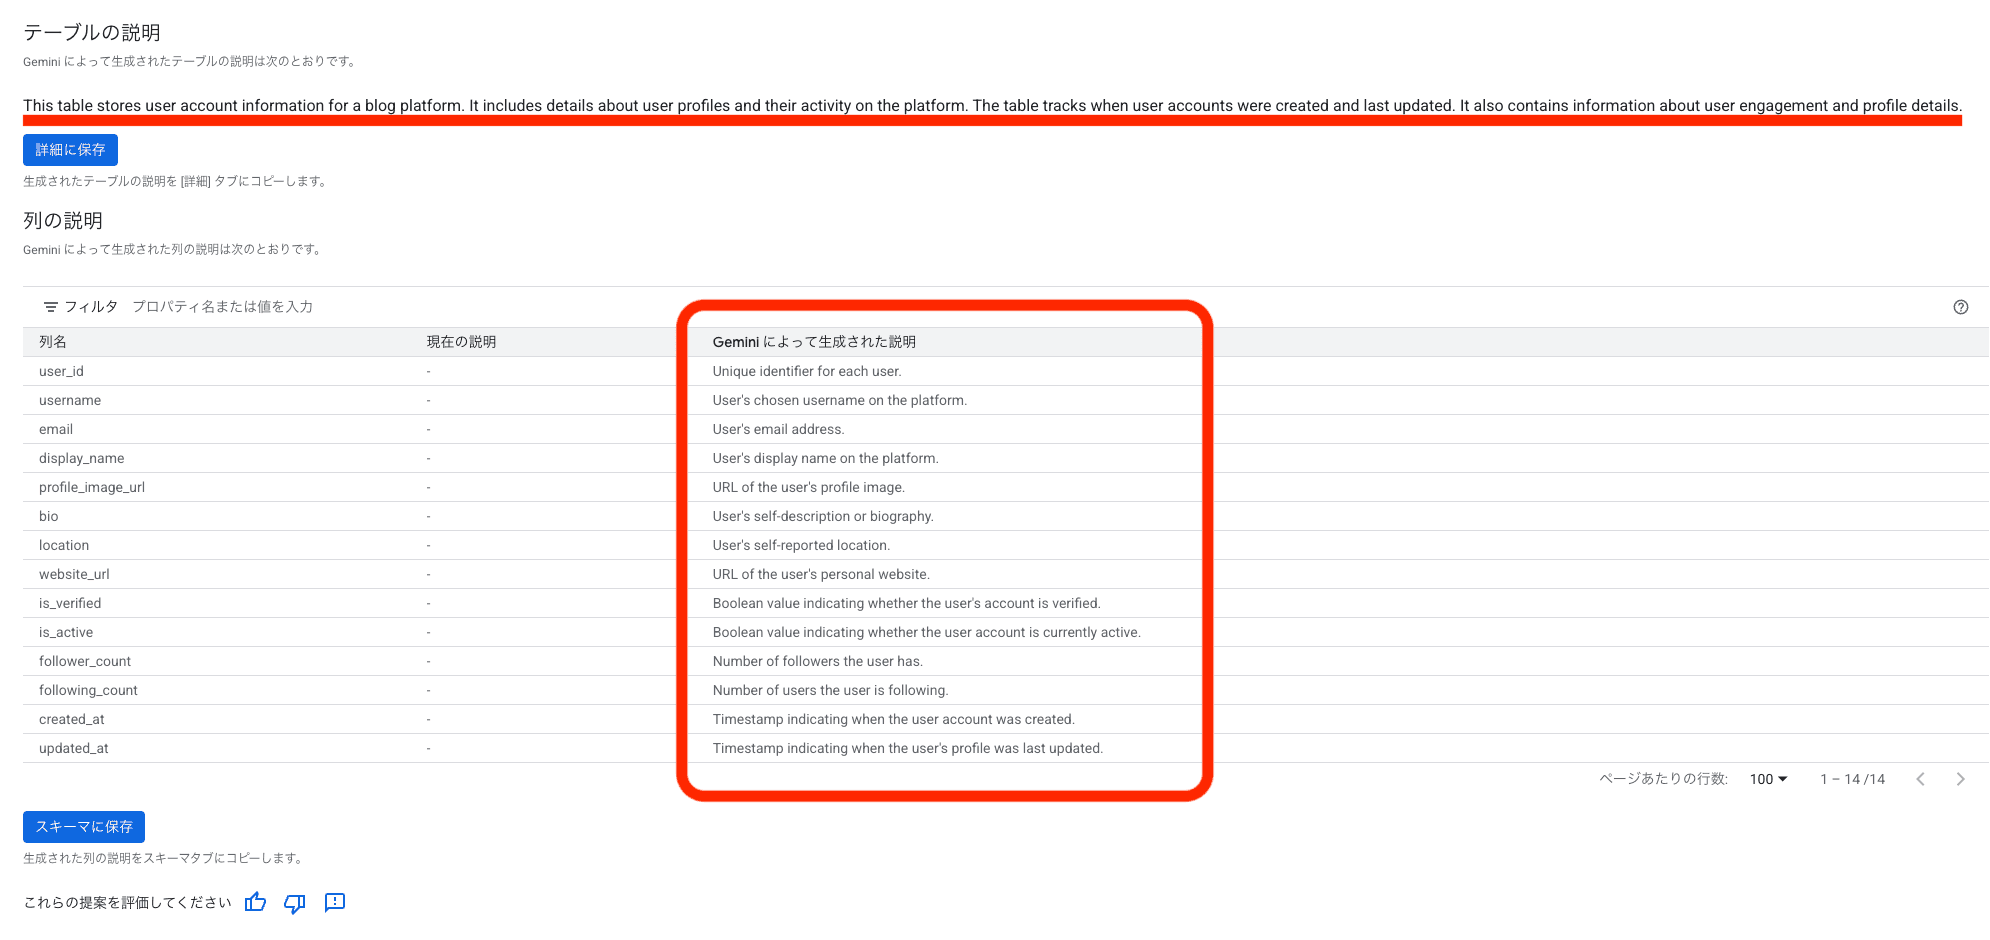Image resolution: width=1990 pixels, height=940 pixels.
Task: Click the 現在の説明 column header
Action: pos(461,342)
